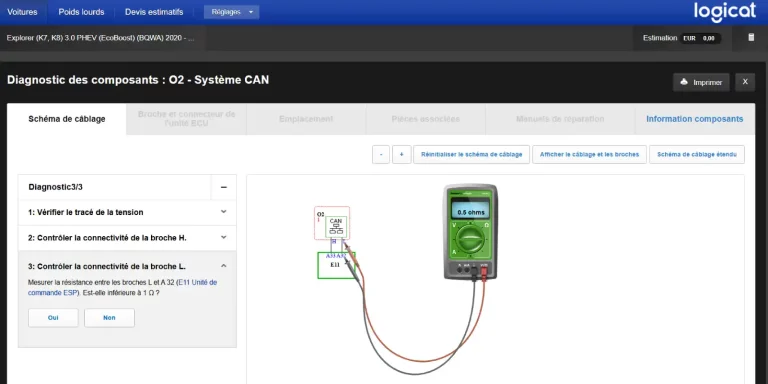
Task: Close the component diagnostic panel with X
Action: 745,82
